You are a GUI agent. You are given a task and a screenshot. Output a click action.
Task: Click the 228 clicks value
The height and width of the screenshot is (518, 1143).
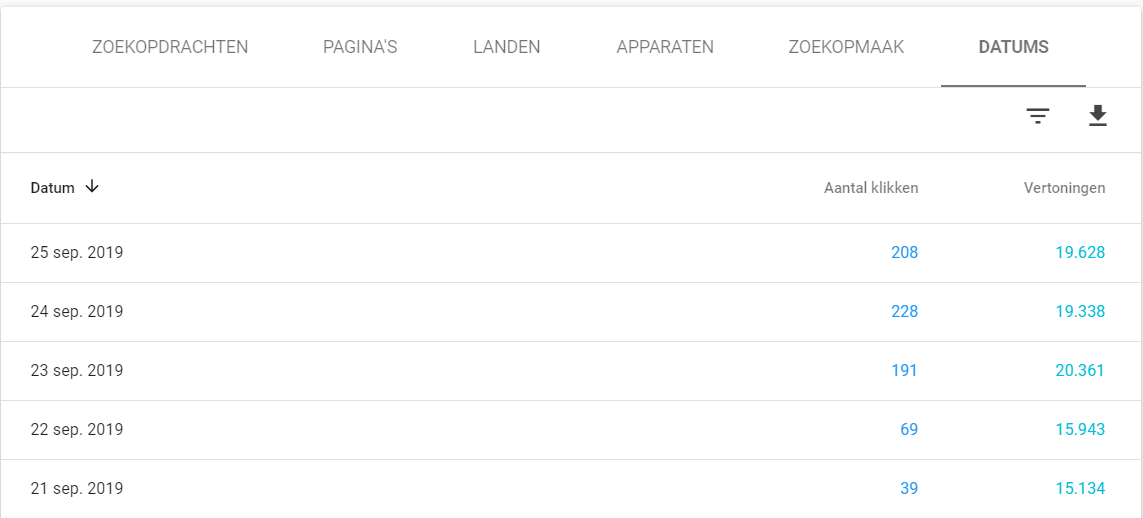[904, 312]
